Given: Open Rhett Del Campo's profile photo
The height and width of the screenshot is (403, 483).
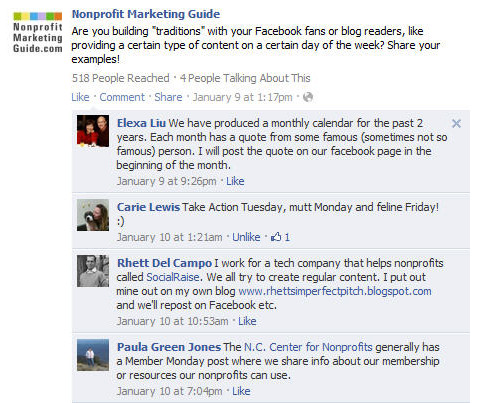Looking at the screenshot, I should (93, 271).
